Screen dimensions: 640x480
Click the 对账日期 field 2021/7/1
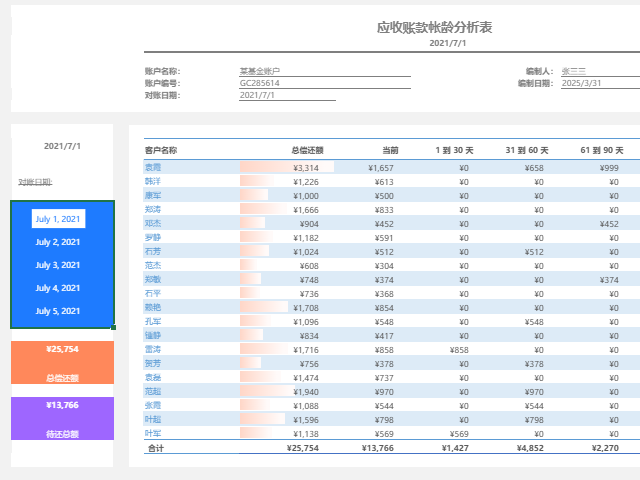(x=287, y=95)
